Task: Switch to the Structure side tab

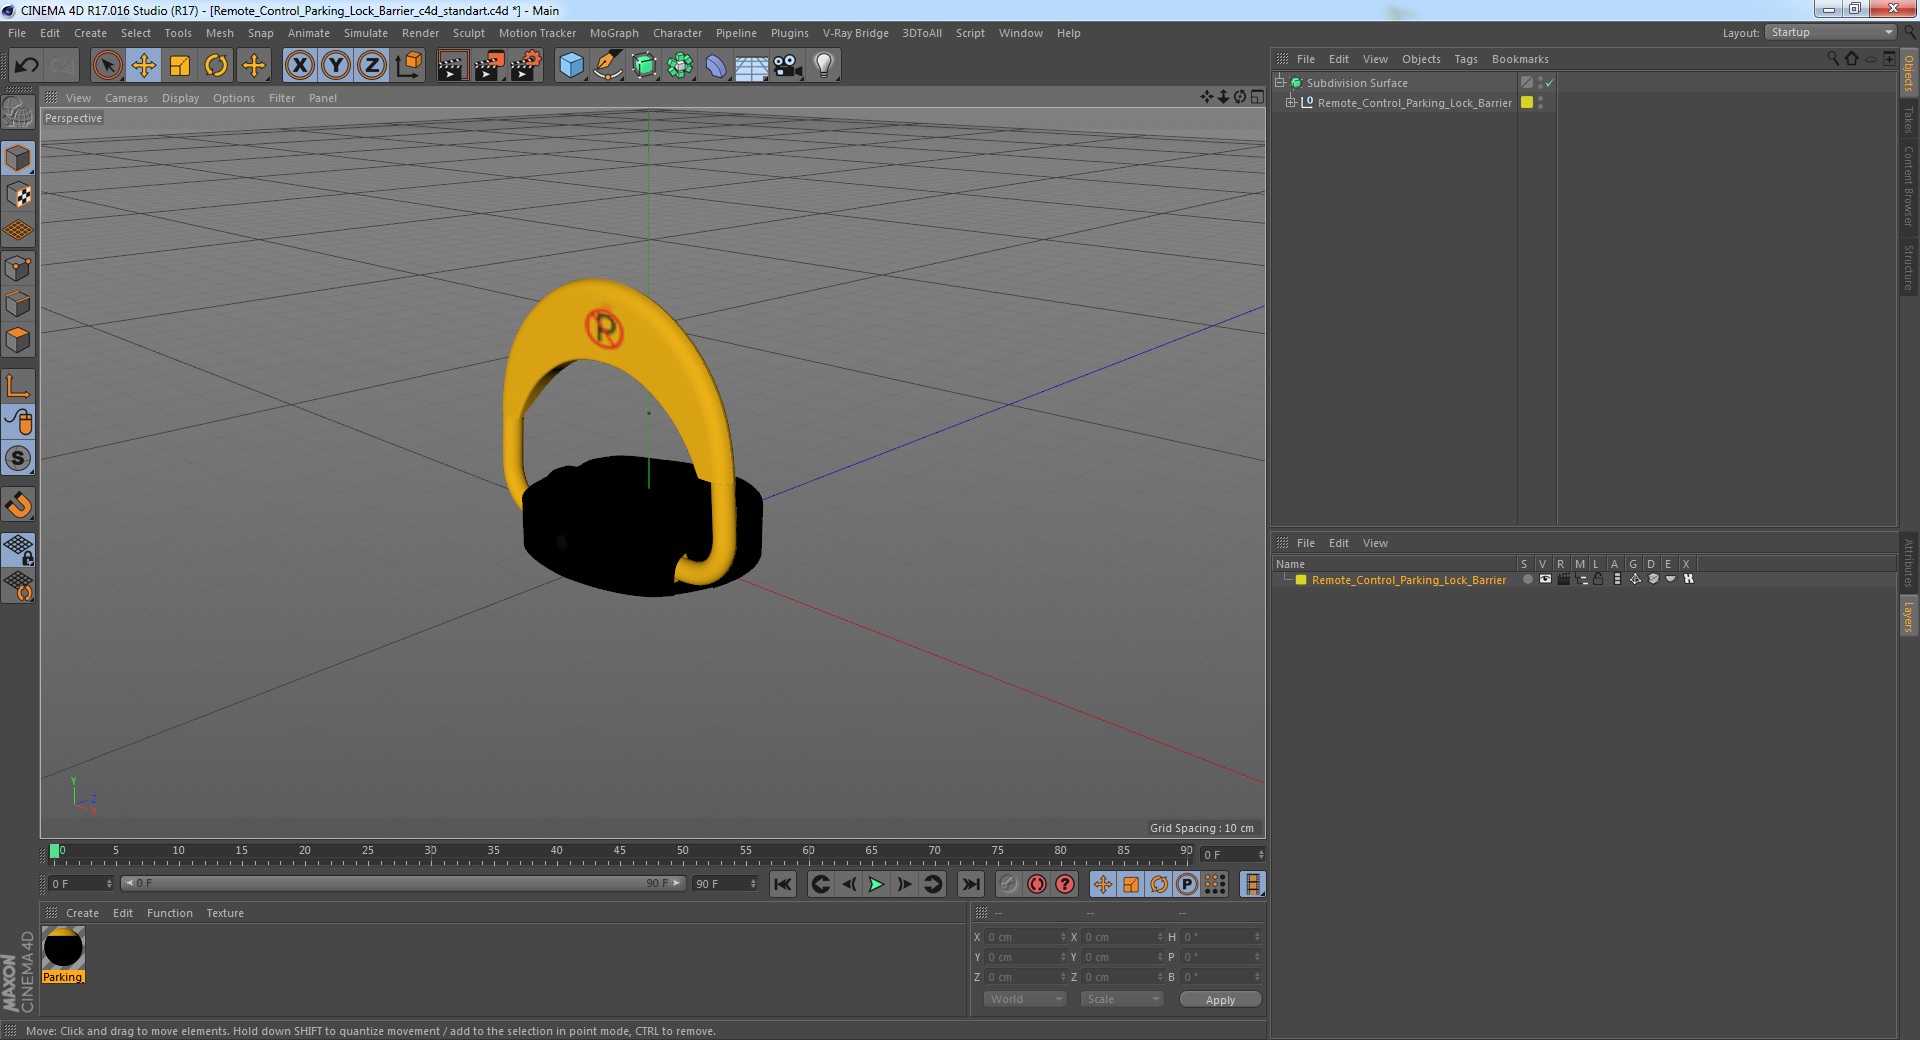Action: [x=1908, y=267]
